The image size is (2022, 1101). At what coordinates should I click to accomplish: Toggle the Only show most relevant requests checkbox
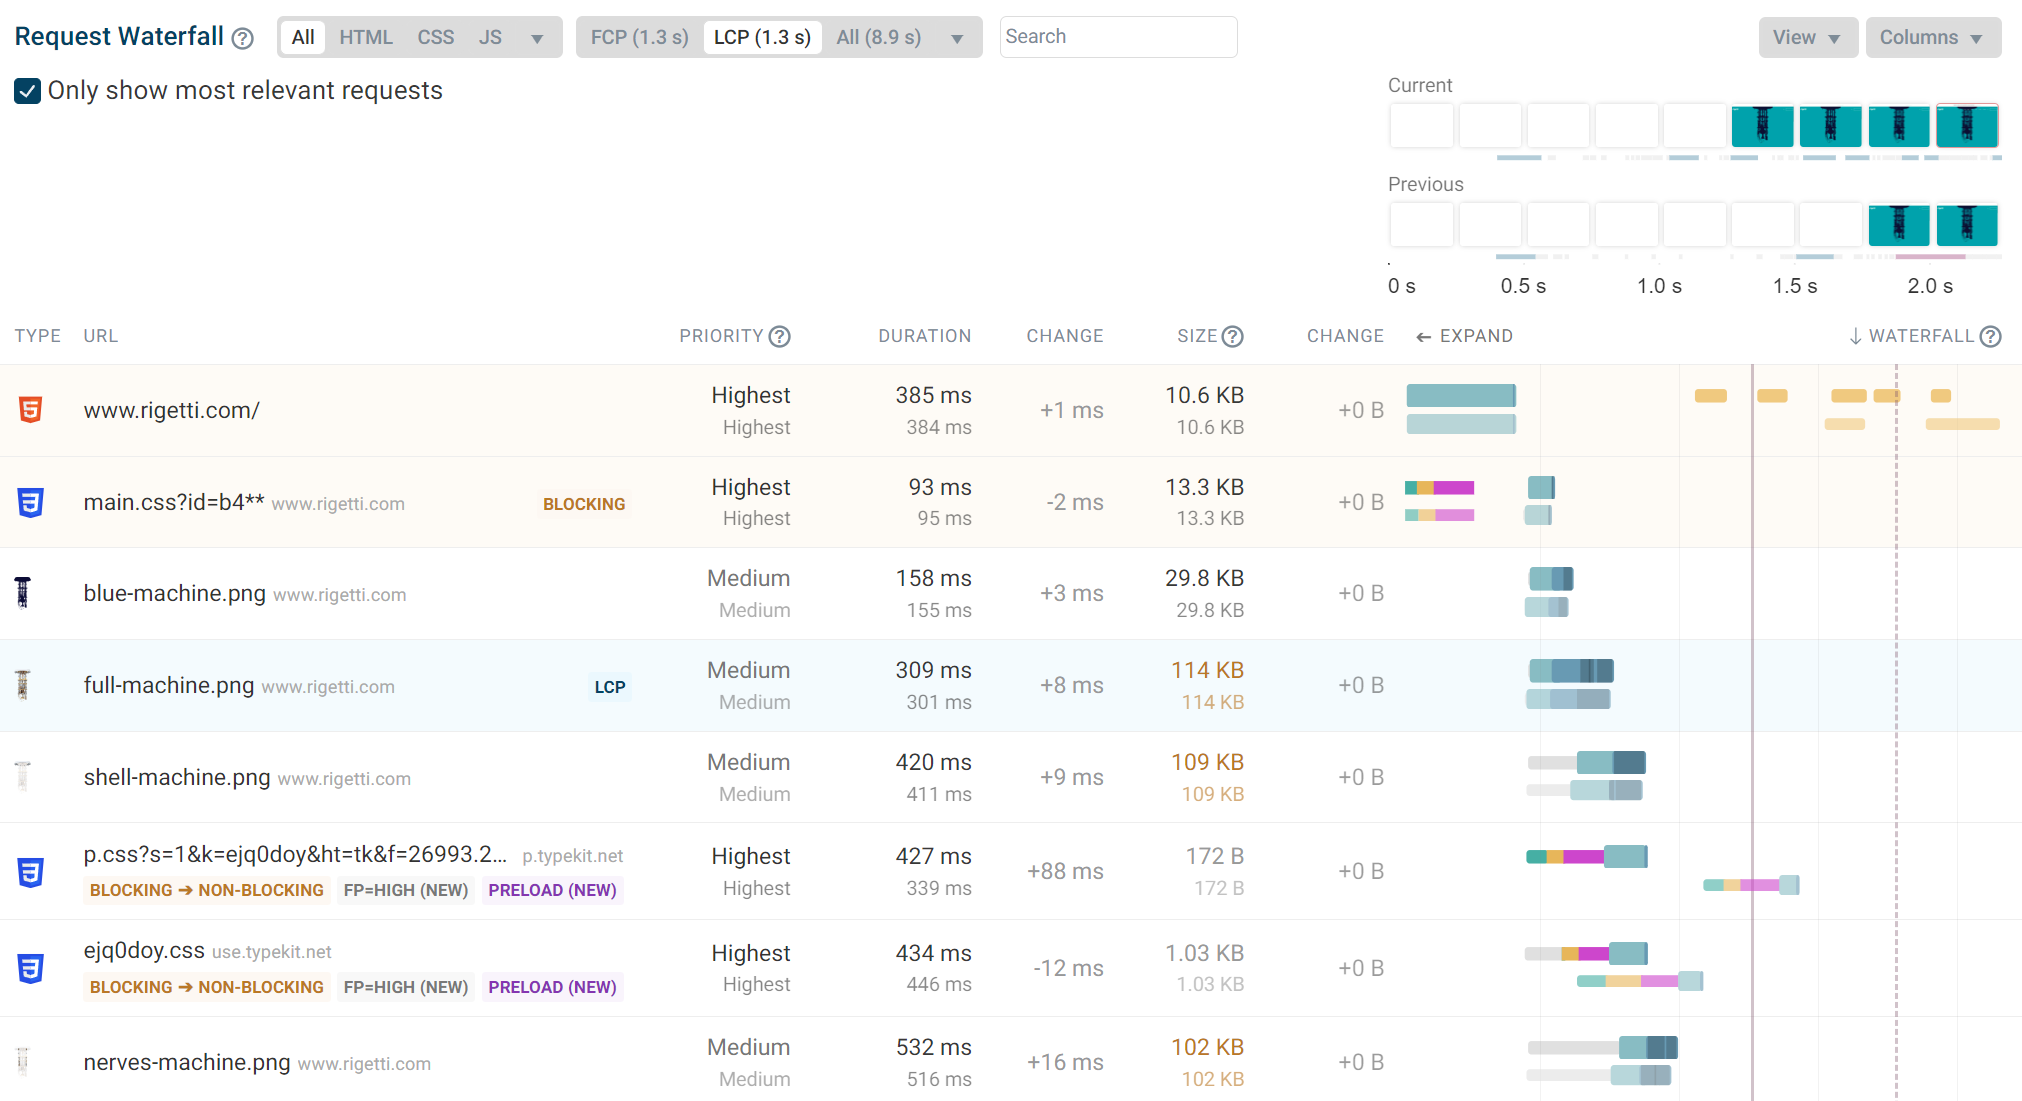[x=23, y=91]
